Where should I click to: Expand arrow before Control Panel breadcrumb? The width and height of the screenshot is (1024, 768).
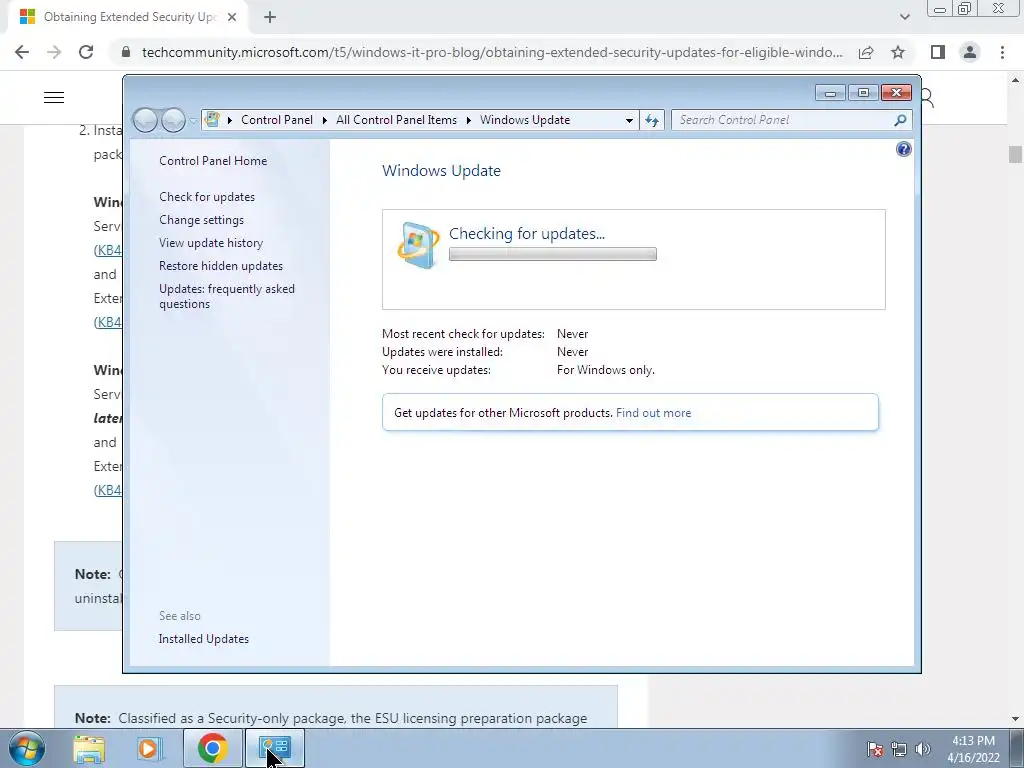(230, 120)
